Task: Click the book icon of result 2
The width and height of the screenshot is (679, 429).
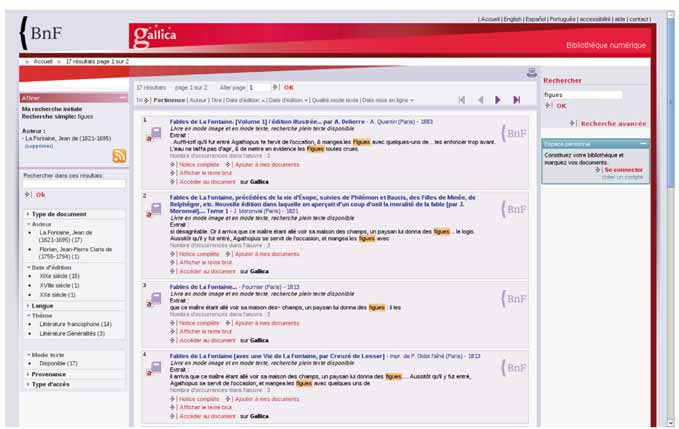Action: (x=155, y=210)
